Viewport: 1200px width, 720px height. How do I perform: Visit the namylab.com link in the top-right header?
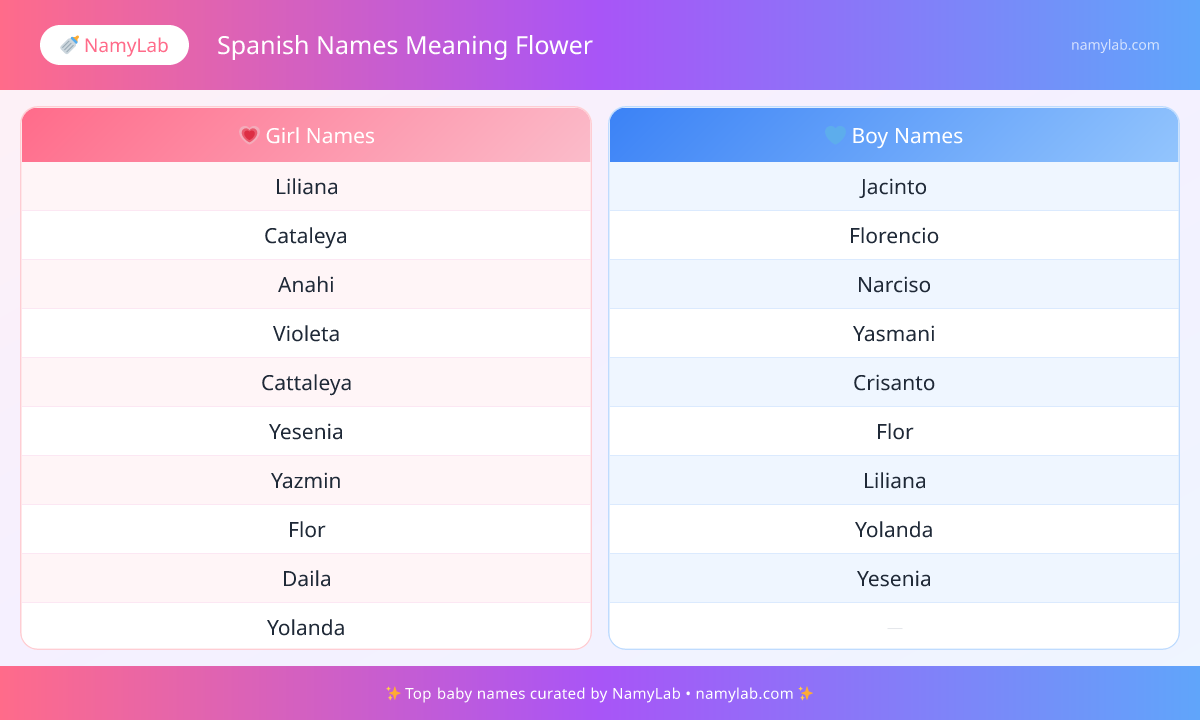1115,45
